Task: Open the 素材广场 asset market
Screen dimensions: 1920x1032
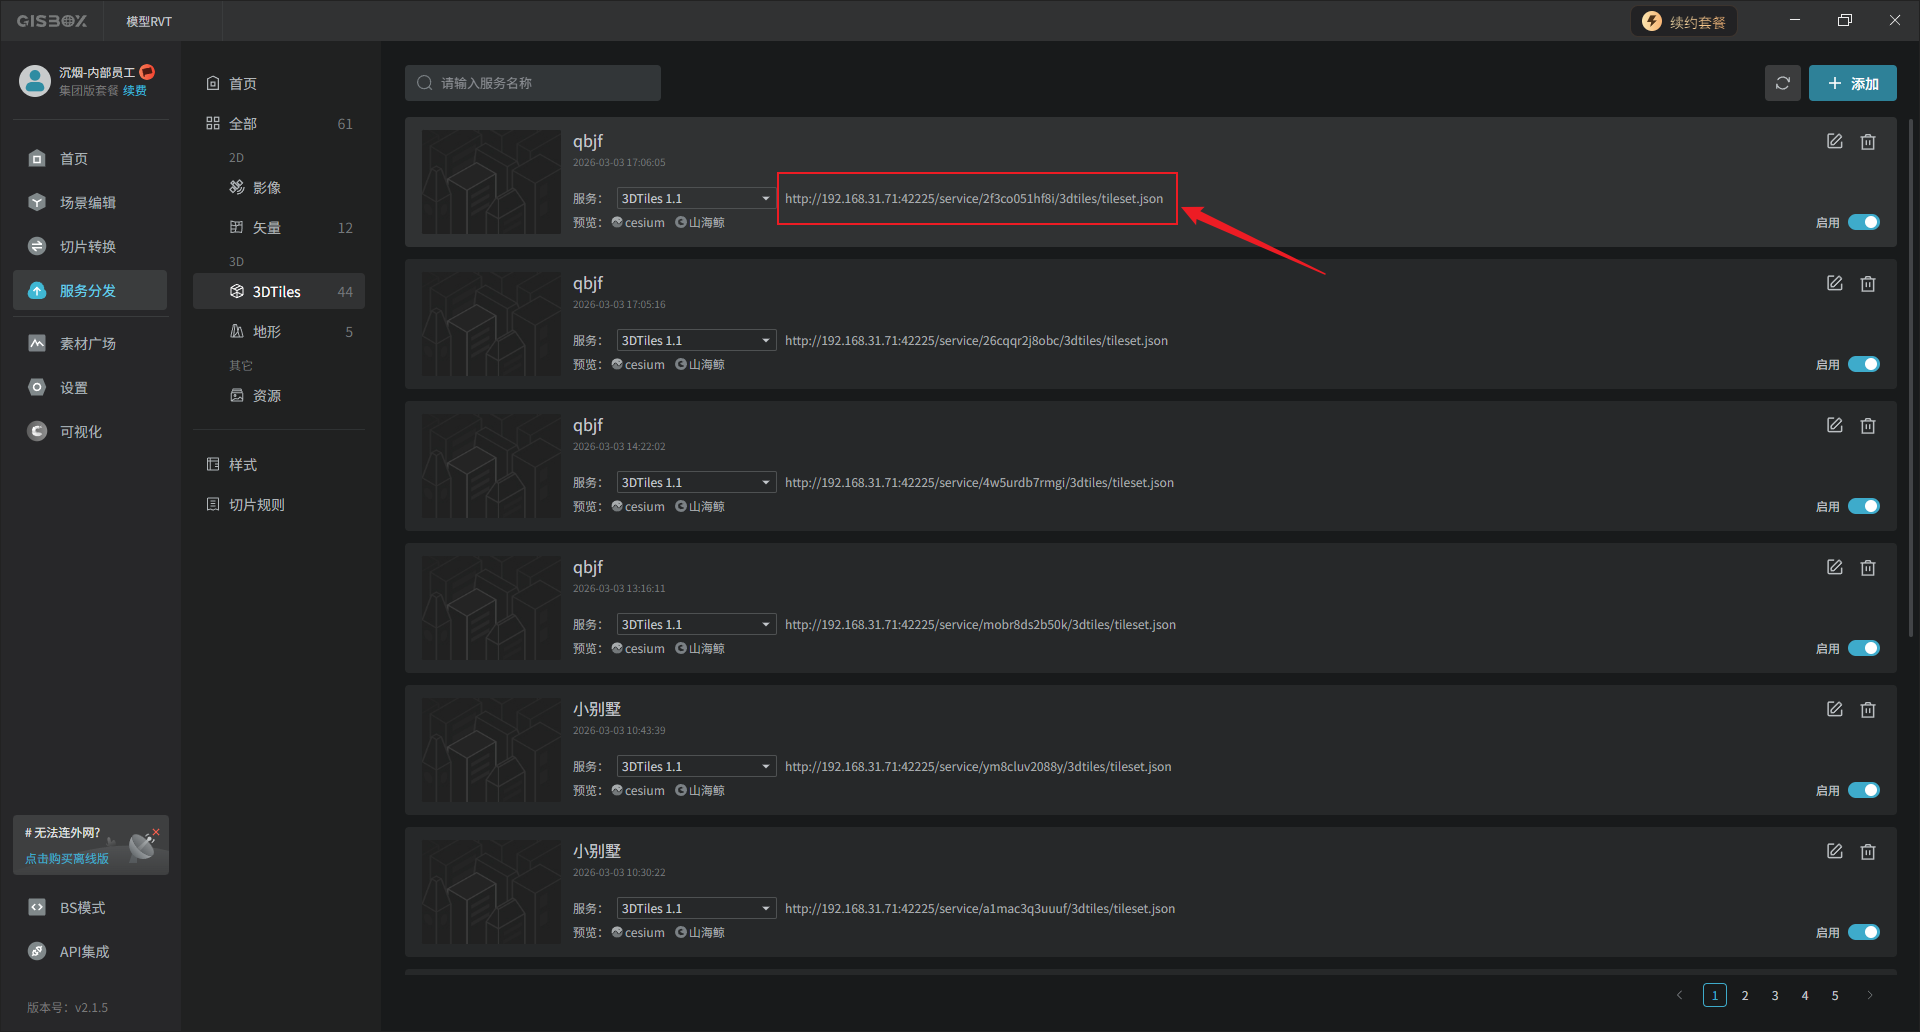Action: 88,344
